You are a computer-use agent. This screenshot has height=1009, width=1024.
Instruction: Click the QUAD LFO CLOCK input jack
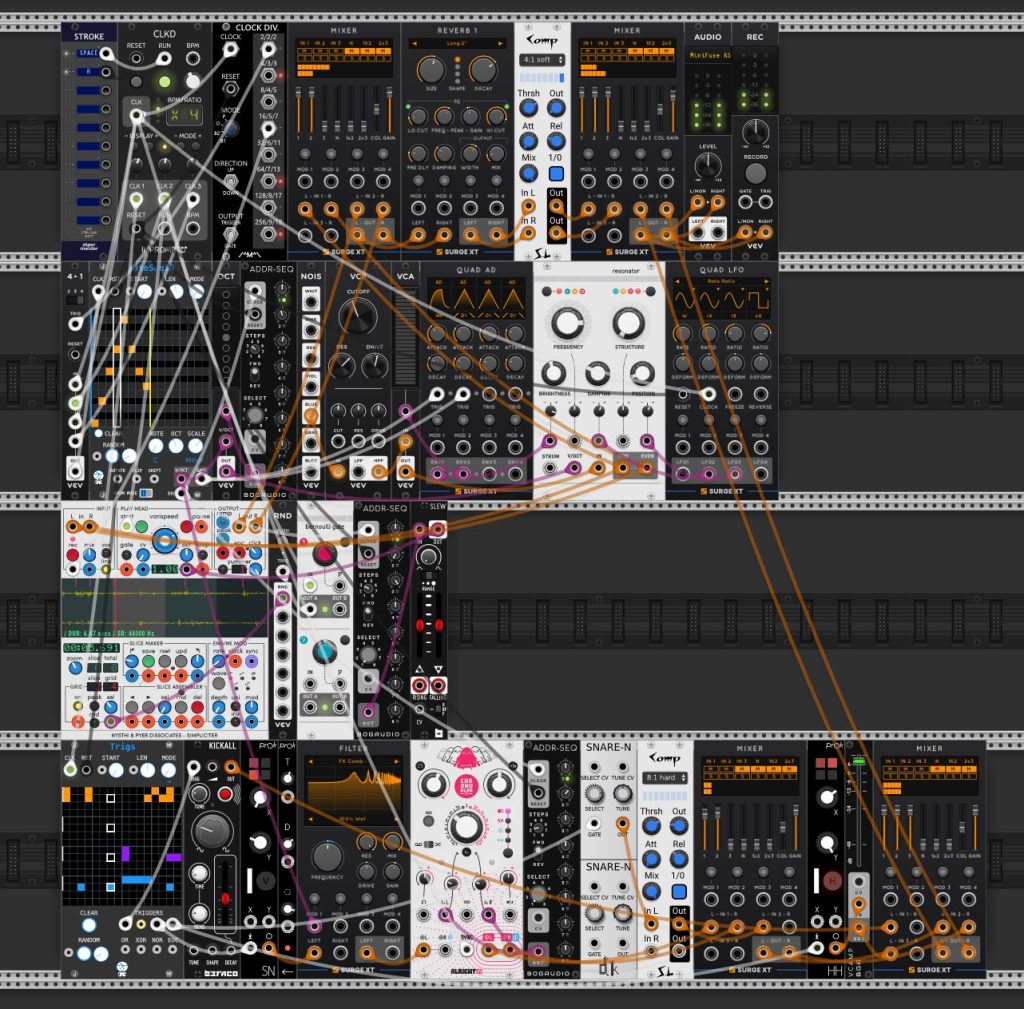(708, 394)
